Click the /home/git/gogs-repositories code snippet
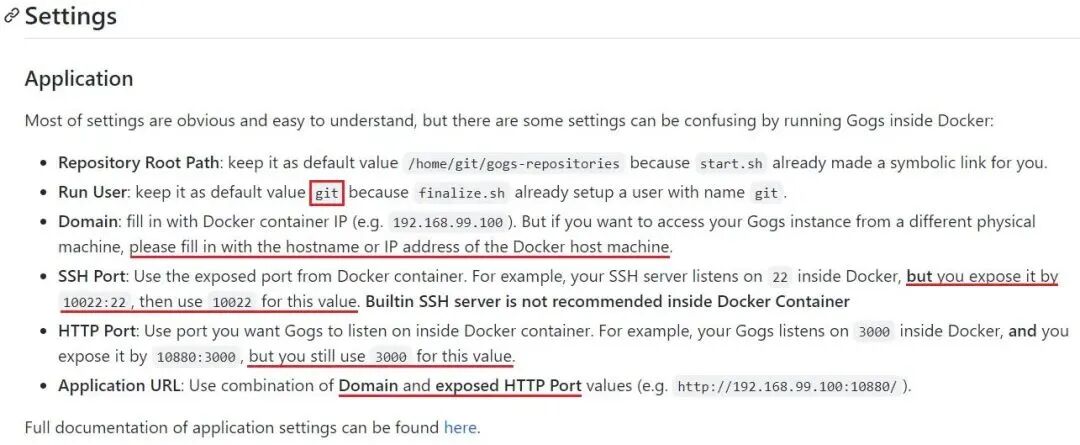 point(514,164)
